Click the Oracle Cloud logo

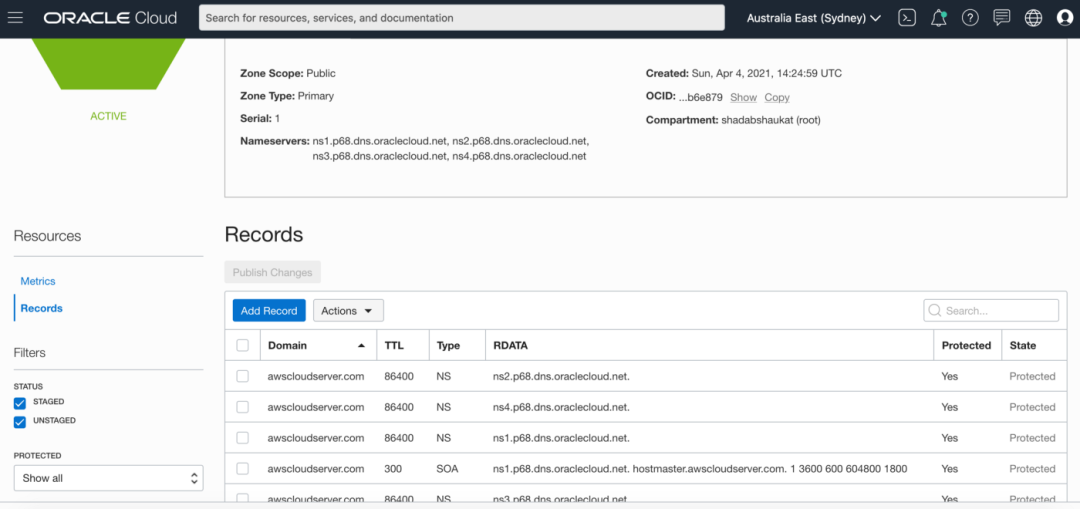coord(110,18)
